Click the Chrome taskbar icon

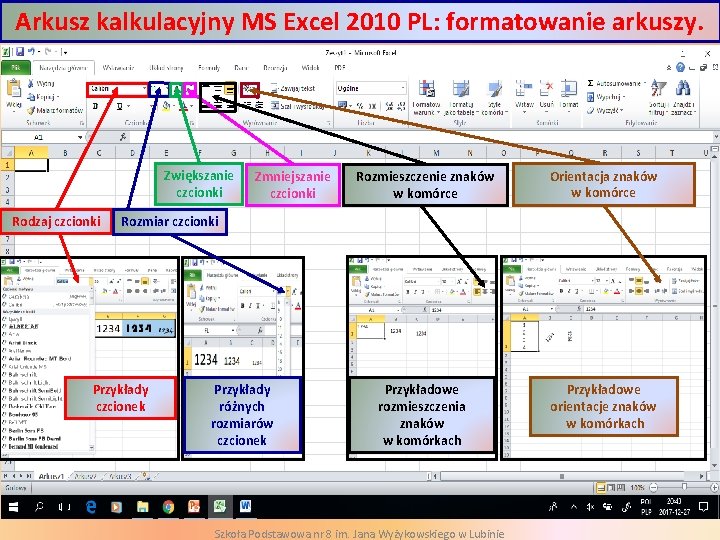pos(169,507)
